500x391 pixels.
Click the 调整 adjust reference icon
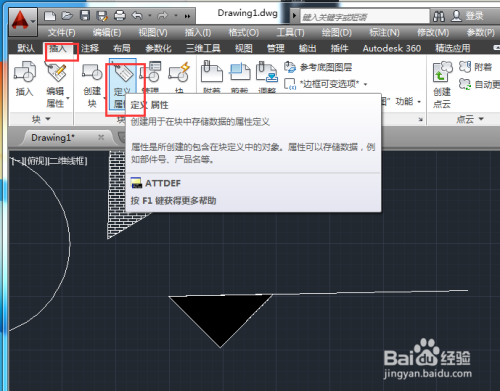pyautogui.click(x=267, y=71)
